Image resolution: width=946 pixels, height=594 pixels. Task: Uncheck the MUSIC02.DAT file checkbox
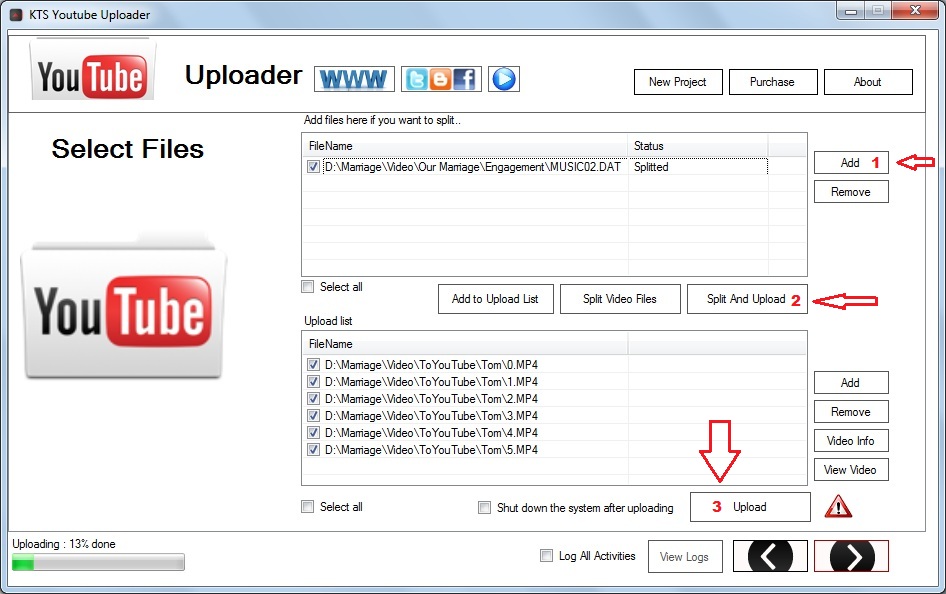click(313, 166)
